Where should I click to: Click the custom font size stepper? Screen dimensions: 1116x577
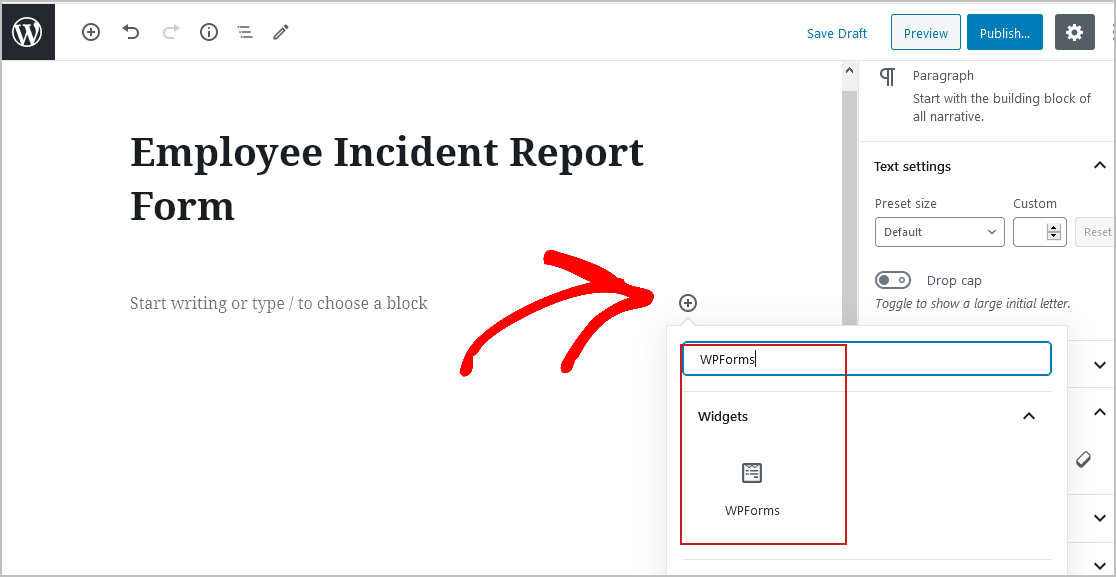[x=1054, y=232]
